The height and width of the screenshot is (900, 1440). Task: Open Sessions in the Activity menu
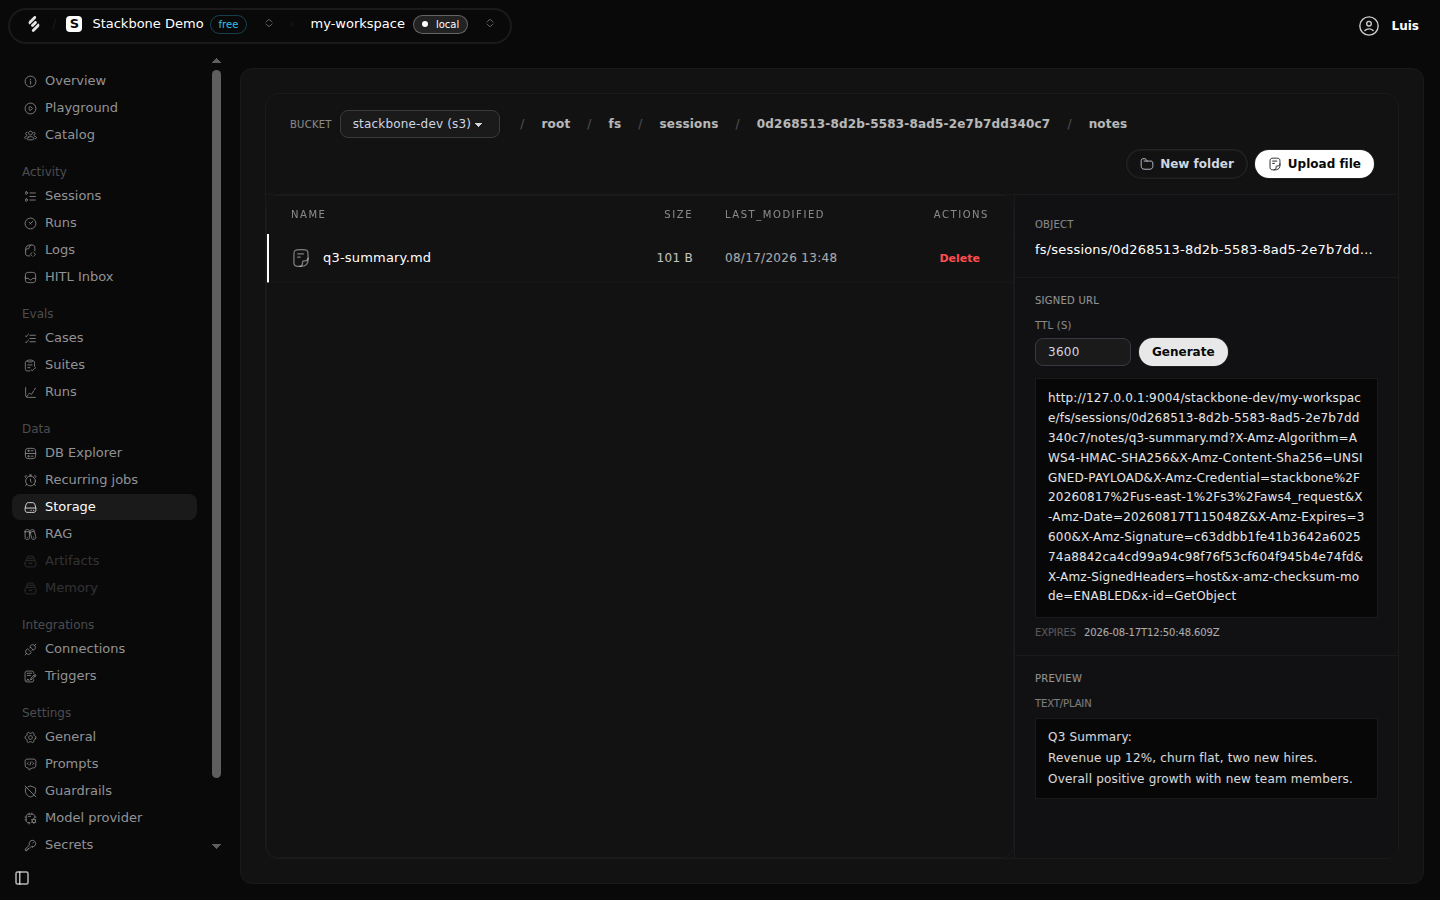(x=104, y=196)
